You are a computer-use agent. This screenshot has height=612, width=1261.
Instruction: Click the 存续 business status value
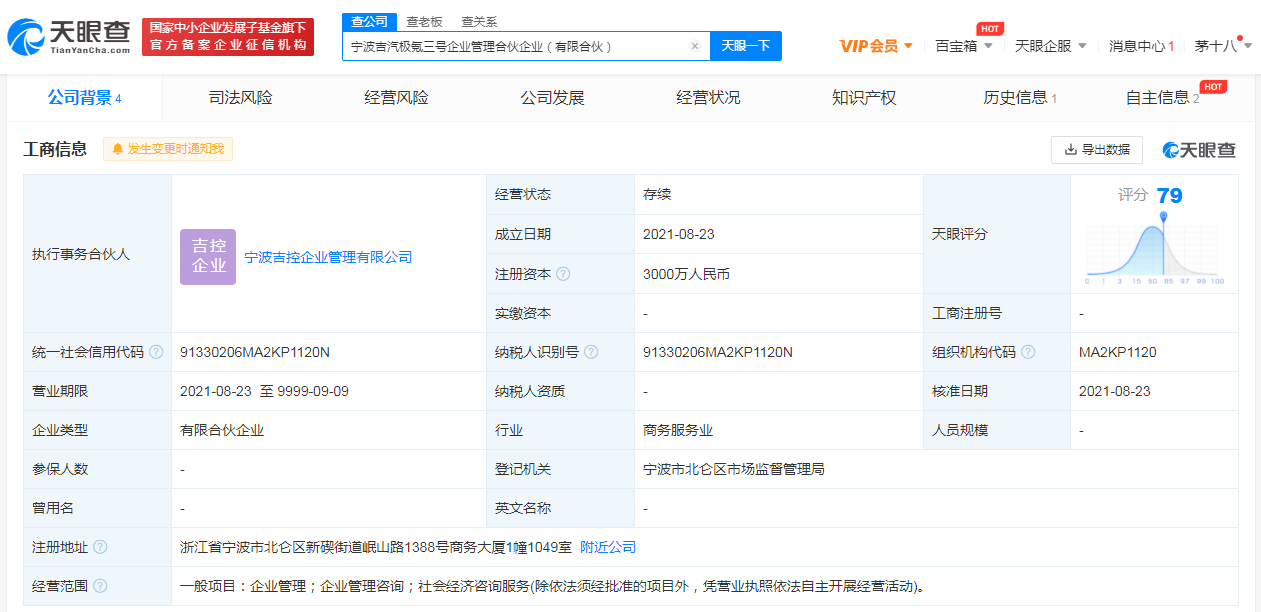[657, 195]
